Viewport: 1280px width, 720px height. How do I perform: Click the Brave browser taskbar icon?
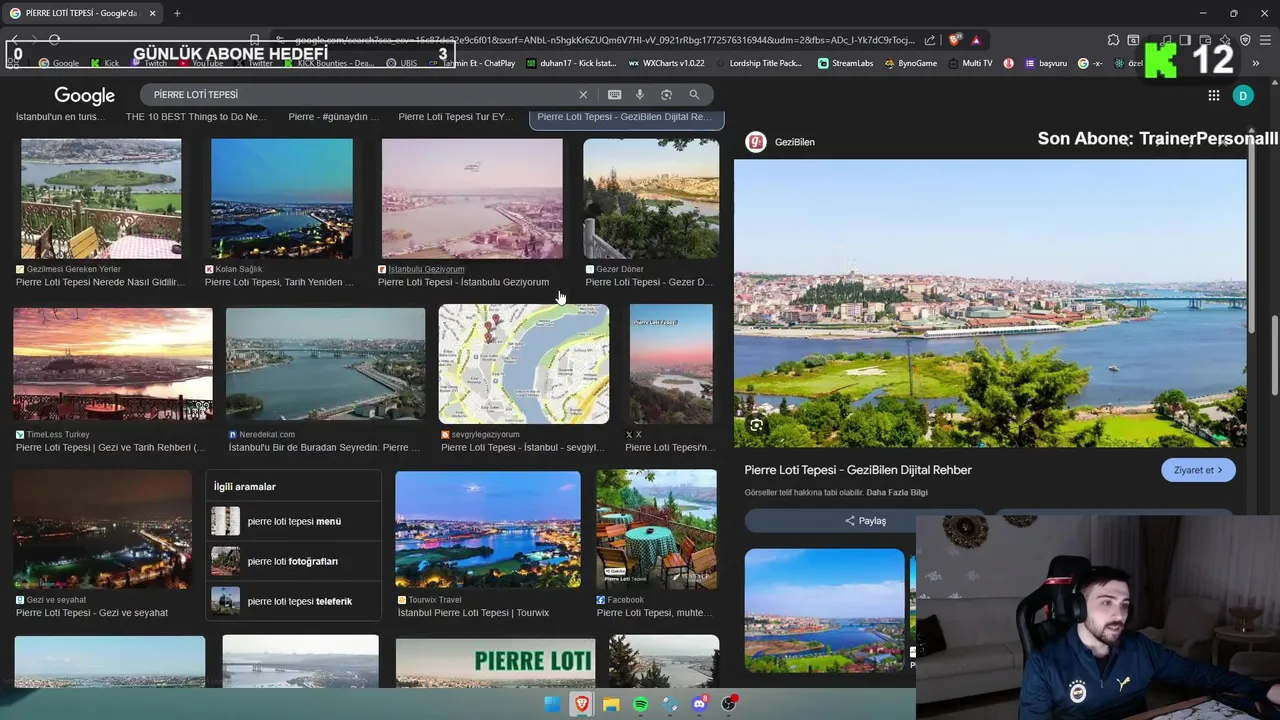click(581, 704)
